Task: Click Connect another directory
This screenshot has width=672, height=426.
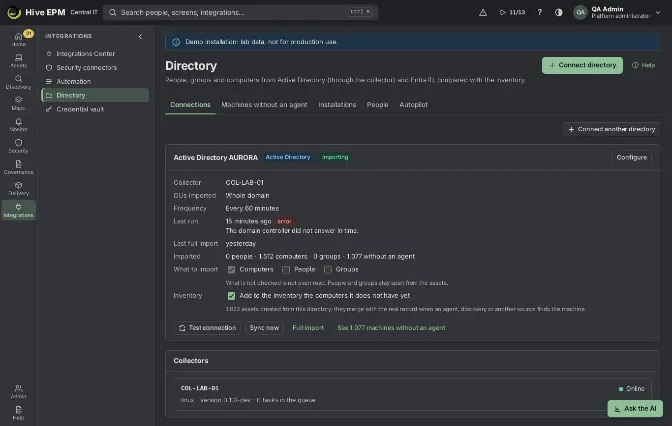Action: coord(611,129)
